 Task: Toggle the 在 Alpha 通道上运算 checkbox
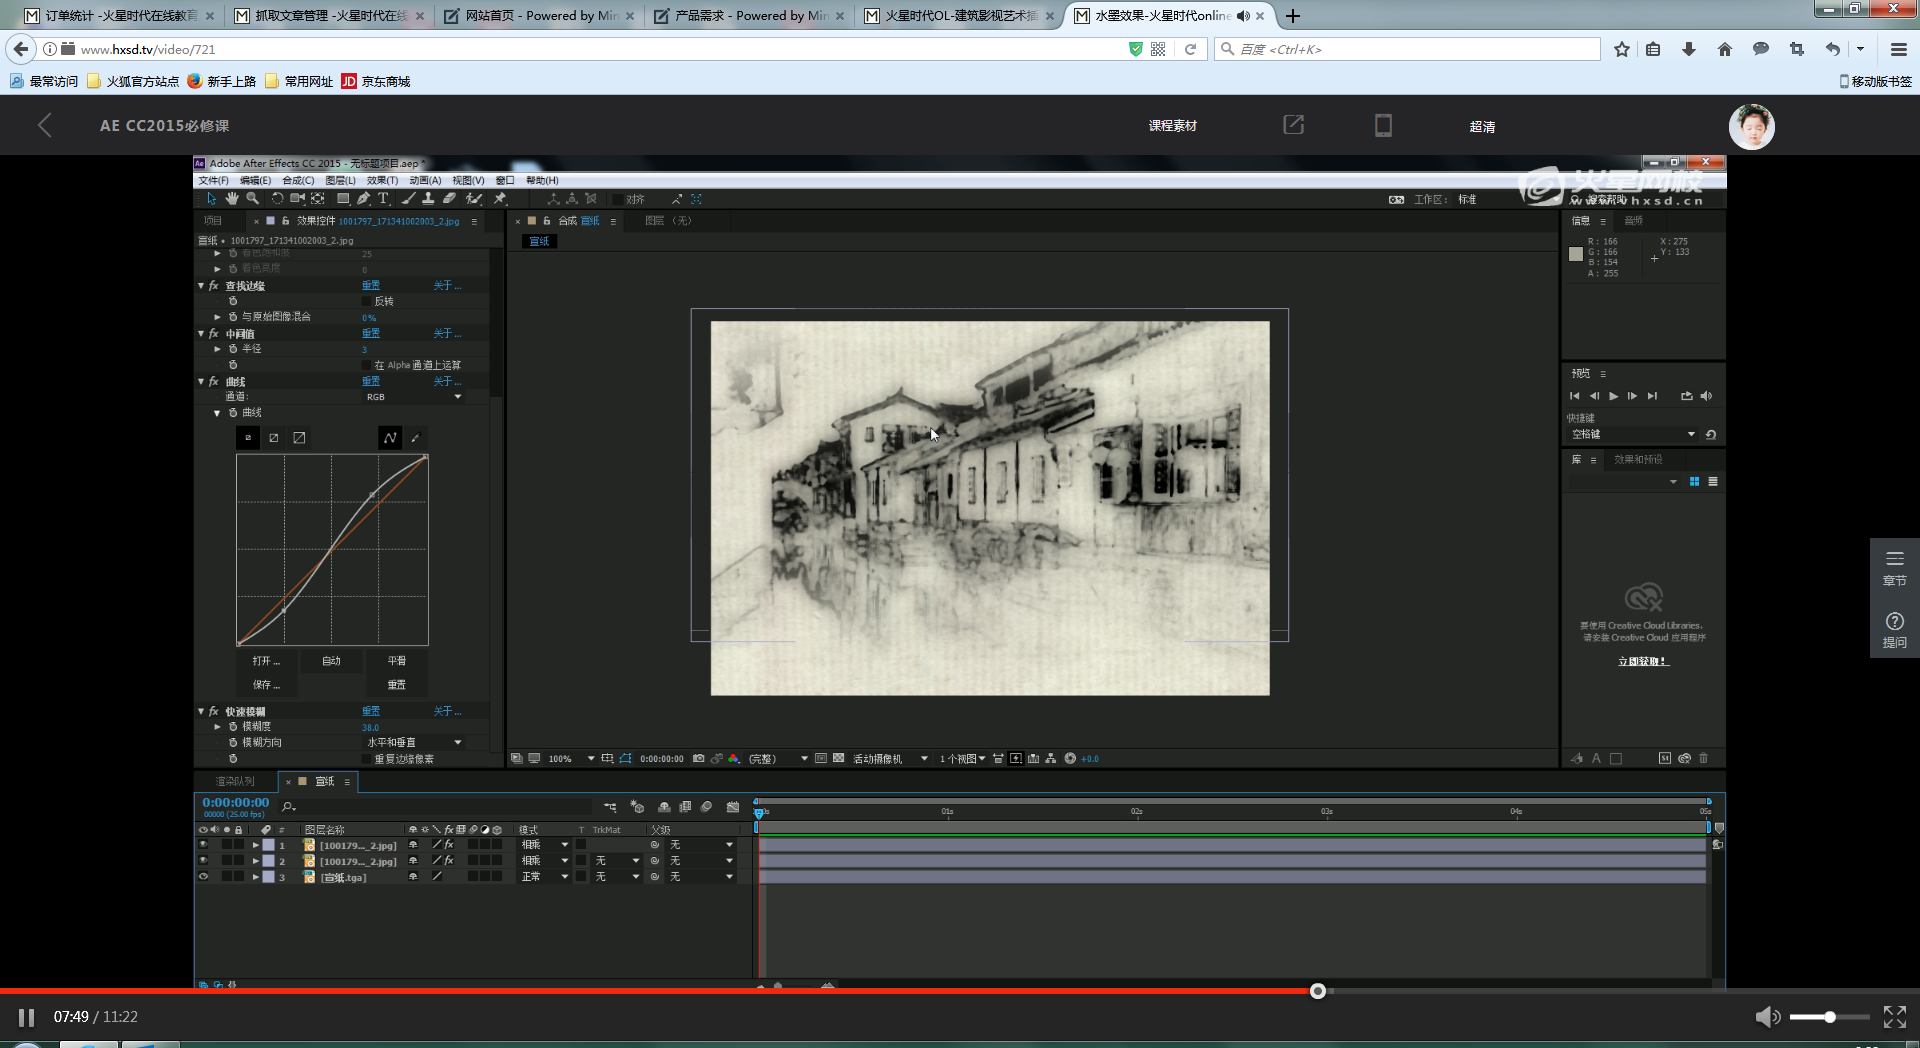point(366,365)
